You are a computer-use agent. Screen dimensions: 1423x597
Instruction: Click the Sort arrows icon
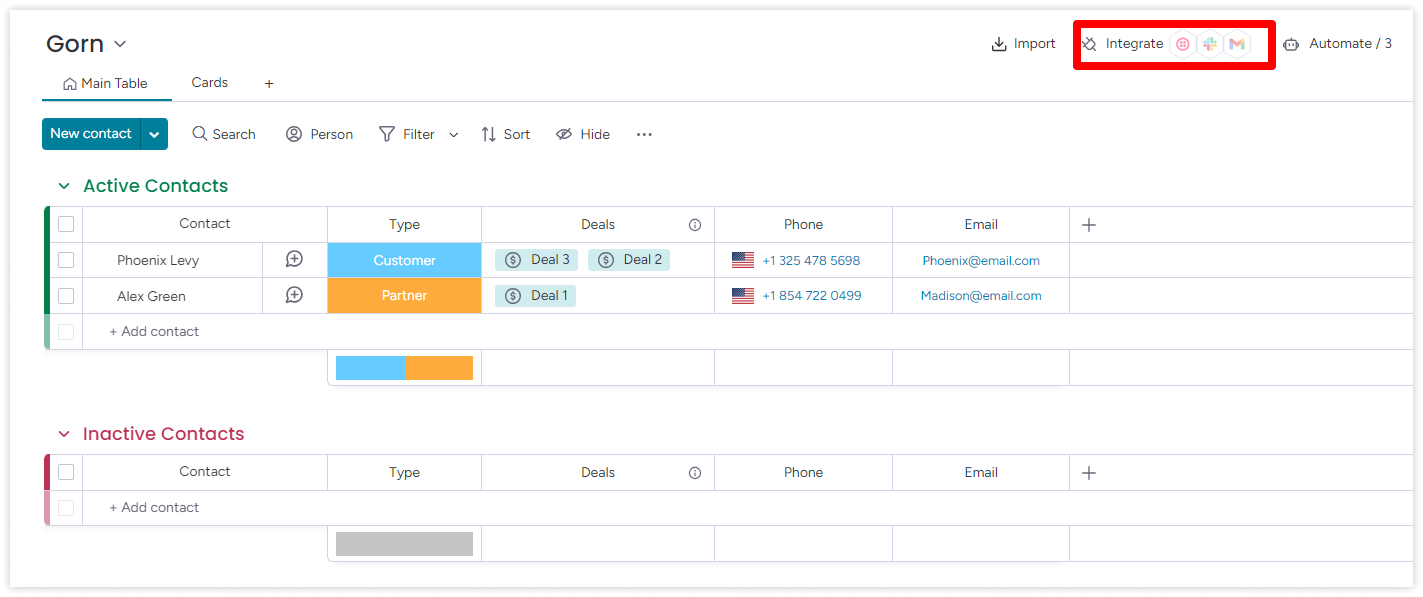click(489, 134)
